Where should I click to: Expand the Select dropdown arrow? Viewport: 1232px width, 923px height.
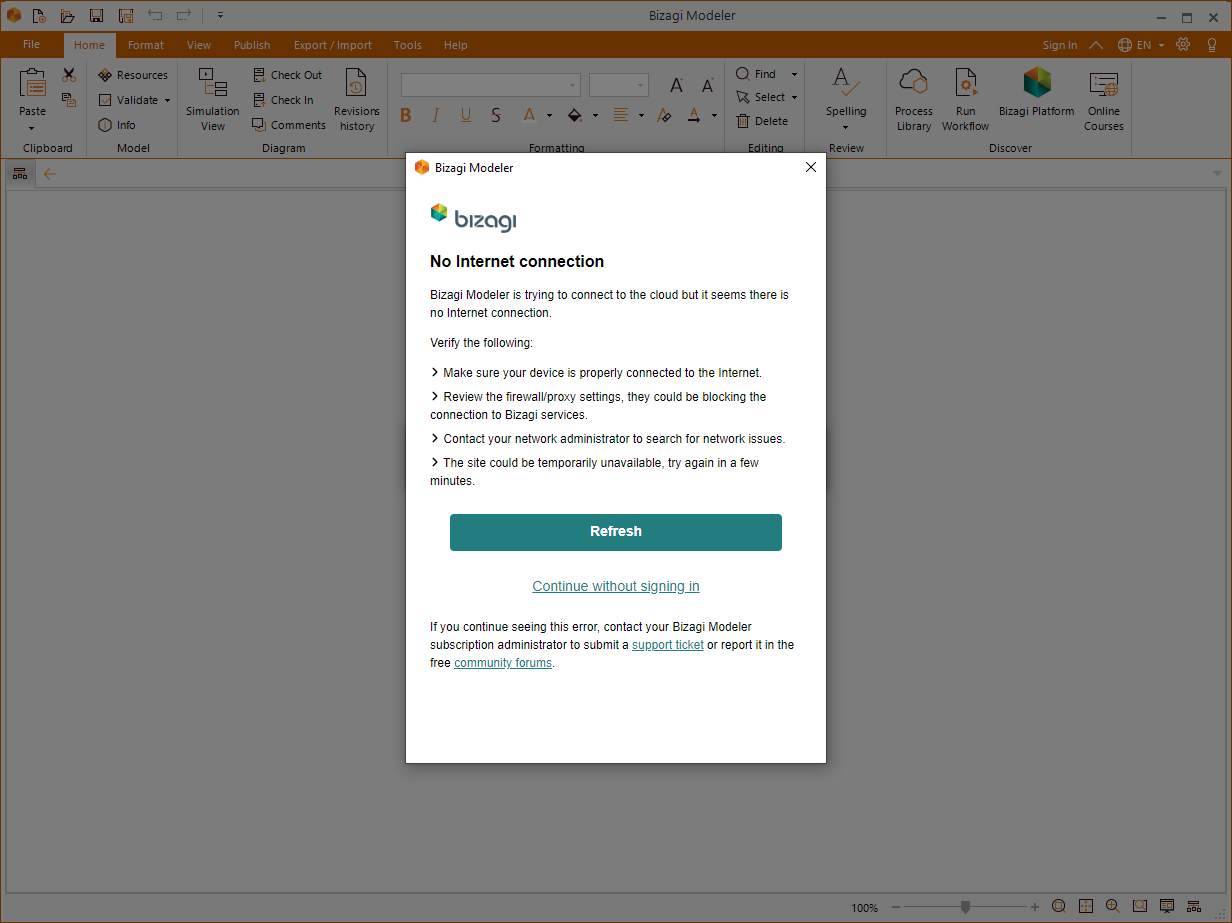795,97
